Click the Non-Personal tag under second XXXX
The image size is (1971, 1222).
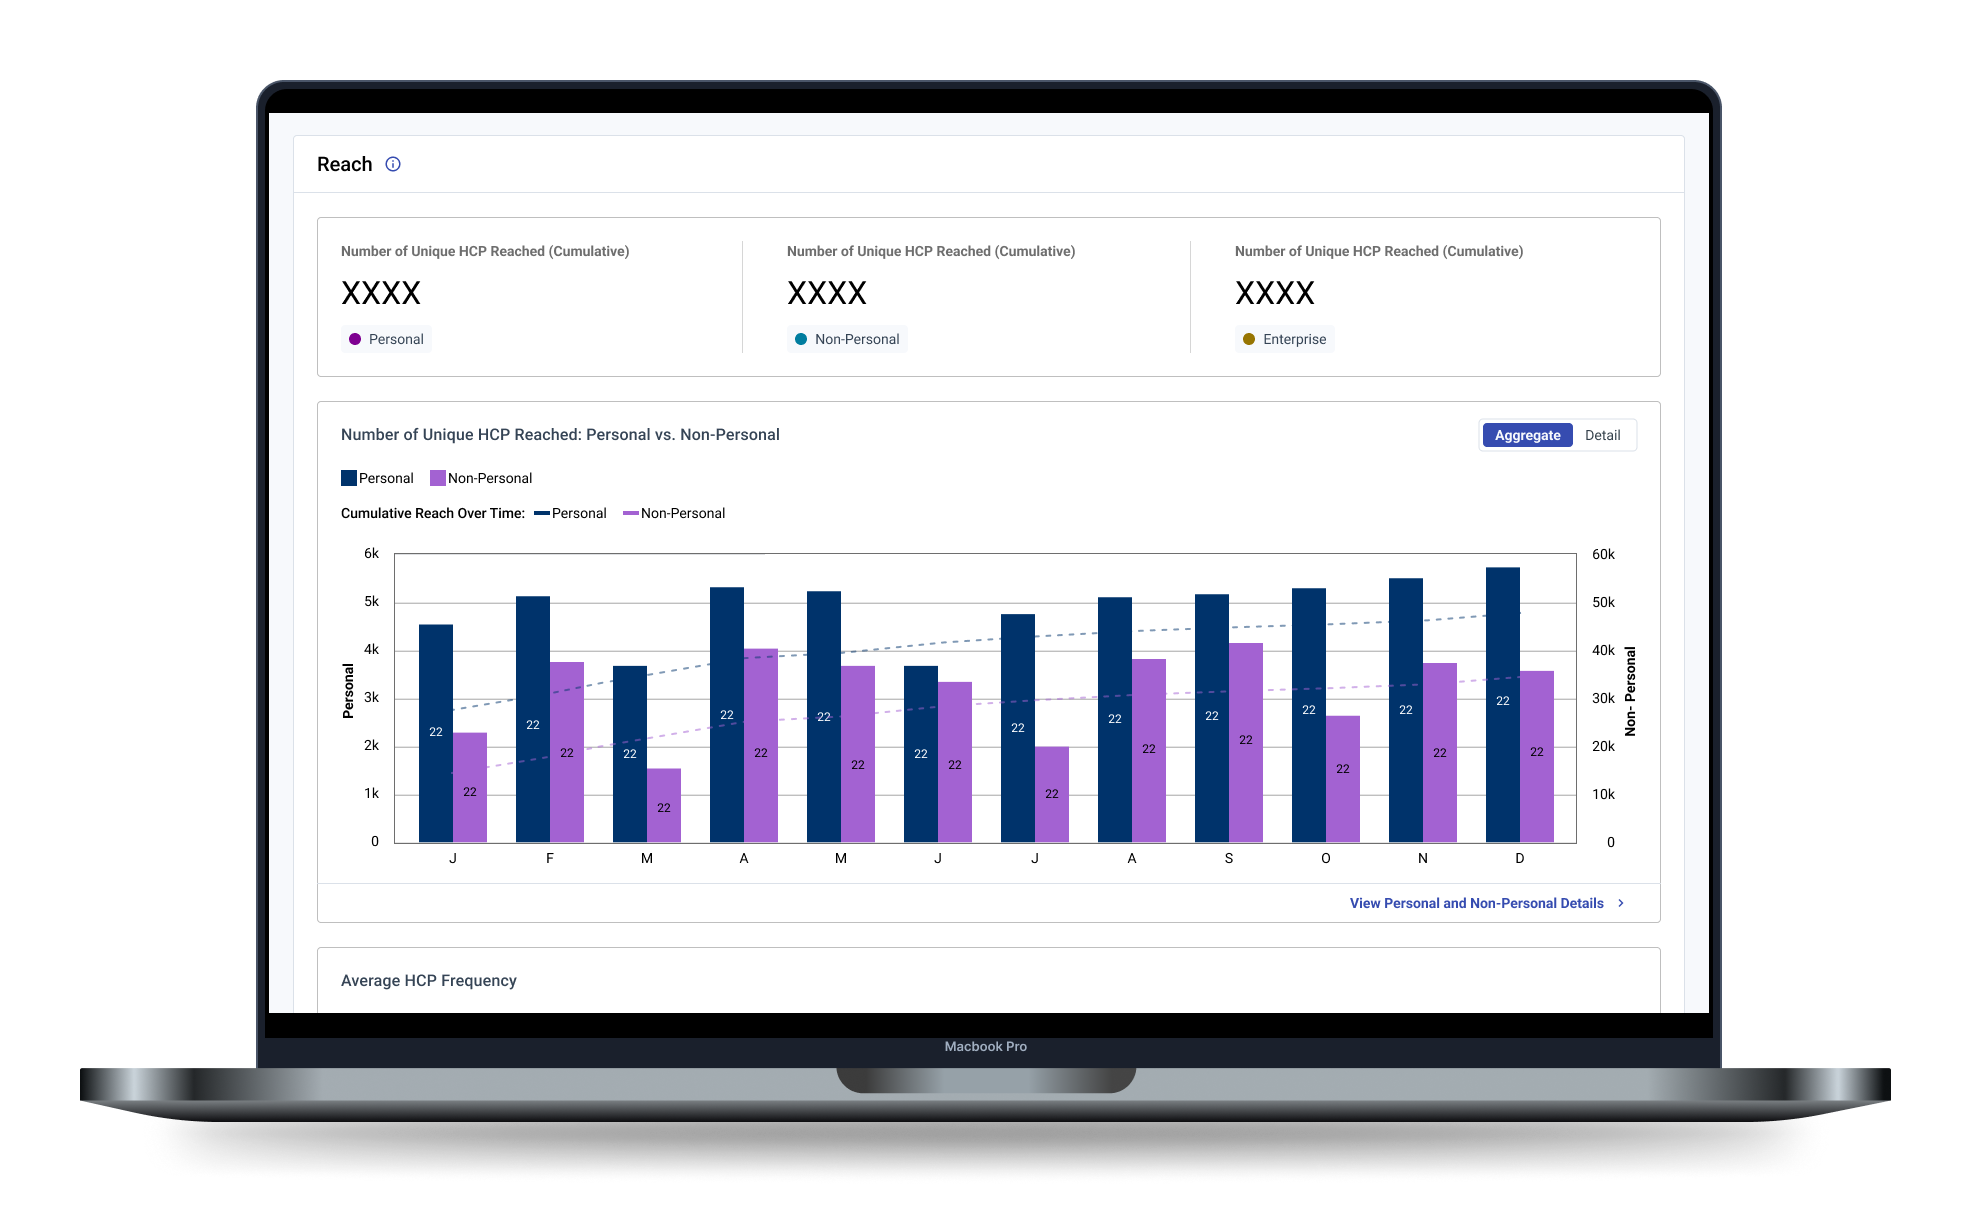pyautogui.click(x=847, y=339)
